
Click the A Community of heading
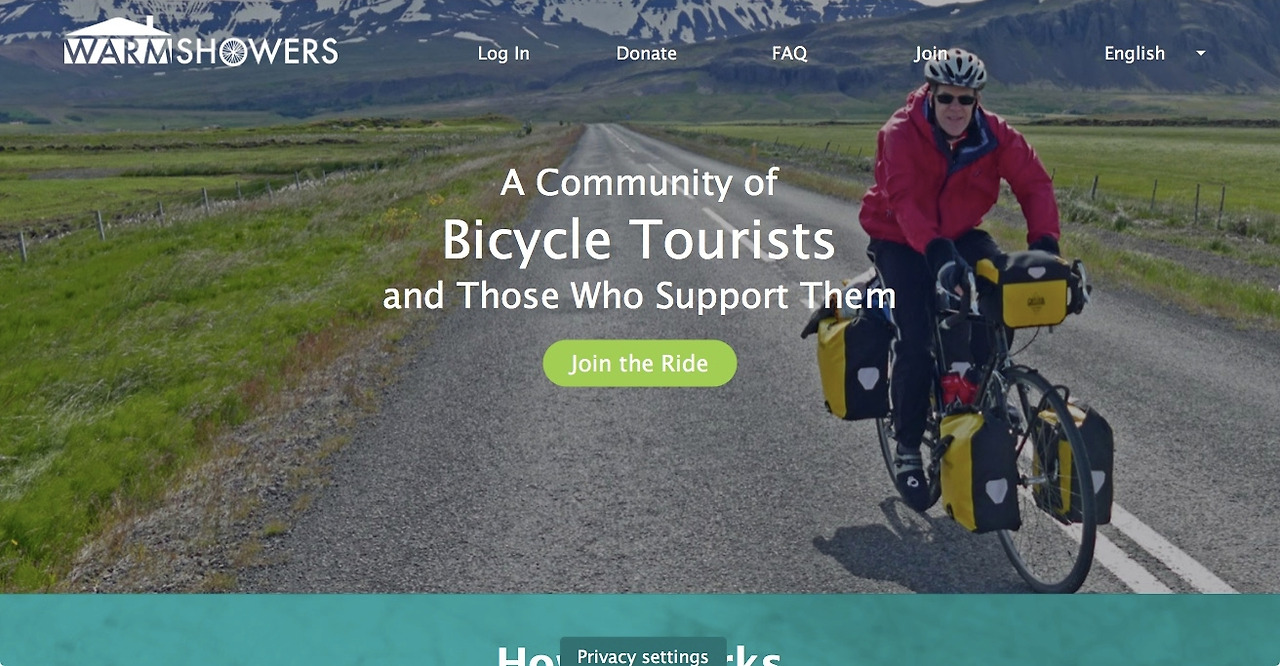tap(639, 183)
